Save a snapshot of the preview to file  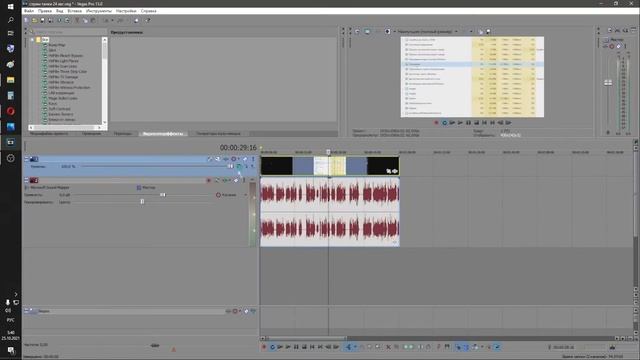(x=488, y=31)
